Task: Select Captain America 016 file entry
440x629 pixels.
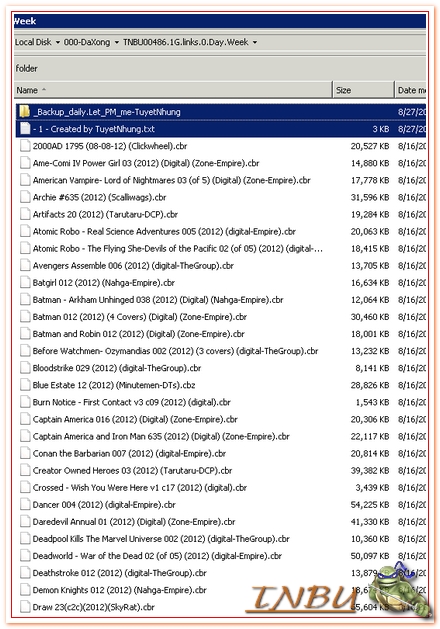Action: coord(135,419)
